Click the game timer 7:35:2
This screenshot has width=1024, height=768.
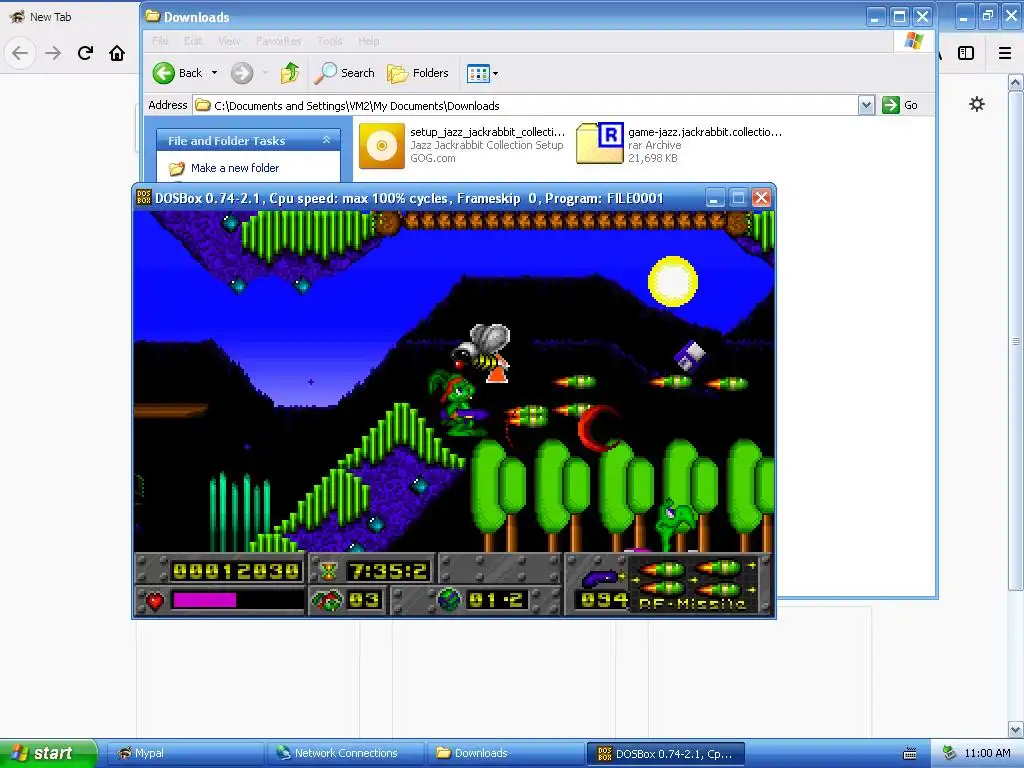pos(388,571)
